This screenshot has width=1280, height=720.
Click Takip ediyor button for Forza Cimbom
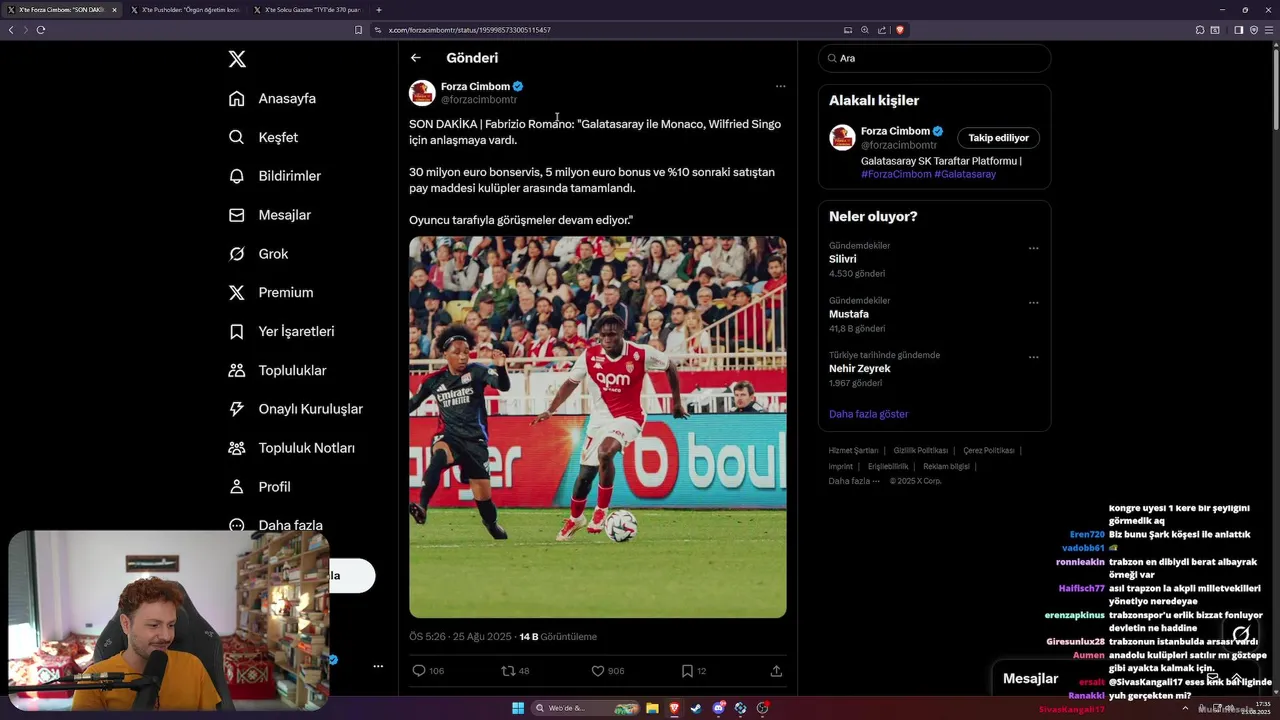(x=998, y=138)
